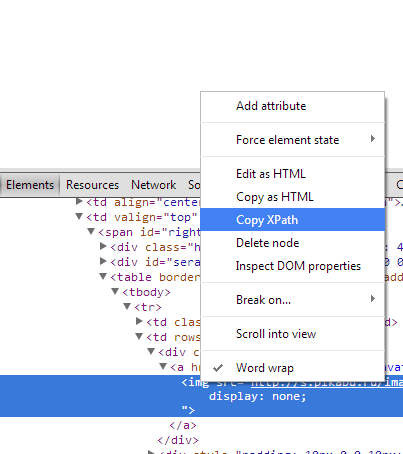Select the closing </a> tag line

tap(183, 425)
